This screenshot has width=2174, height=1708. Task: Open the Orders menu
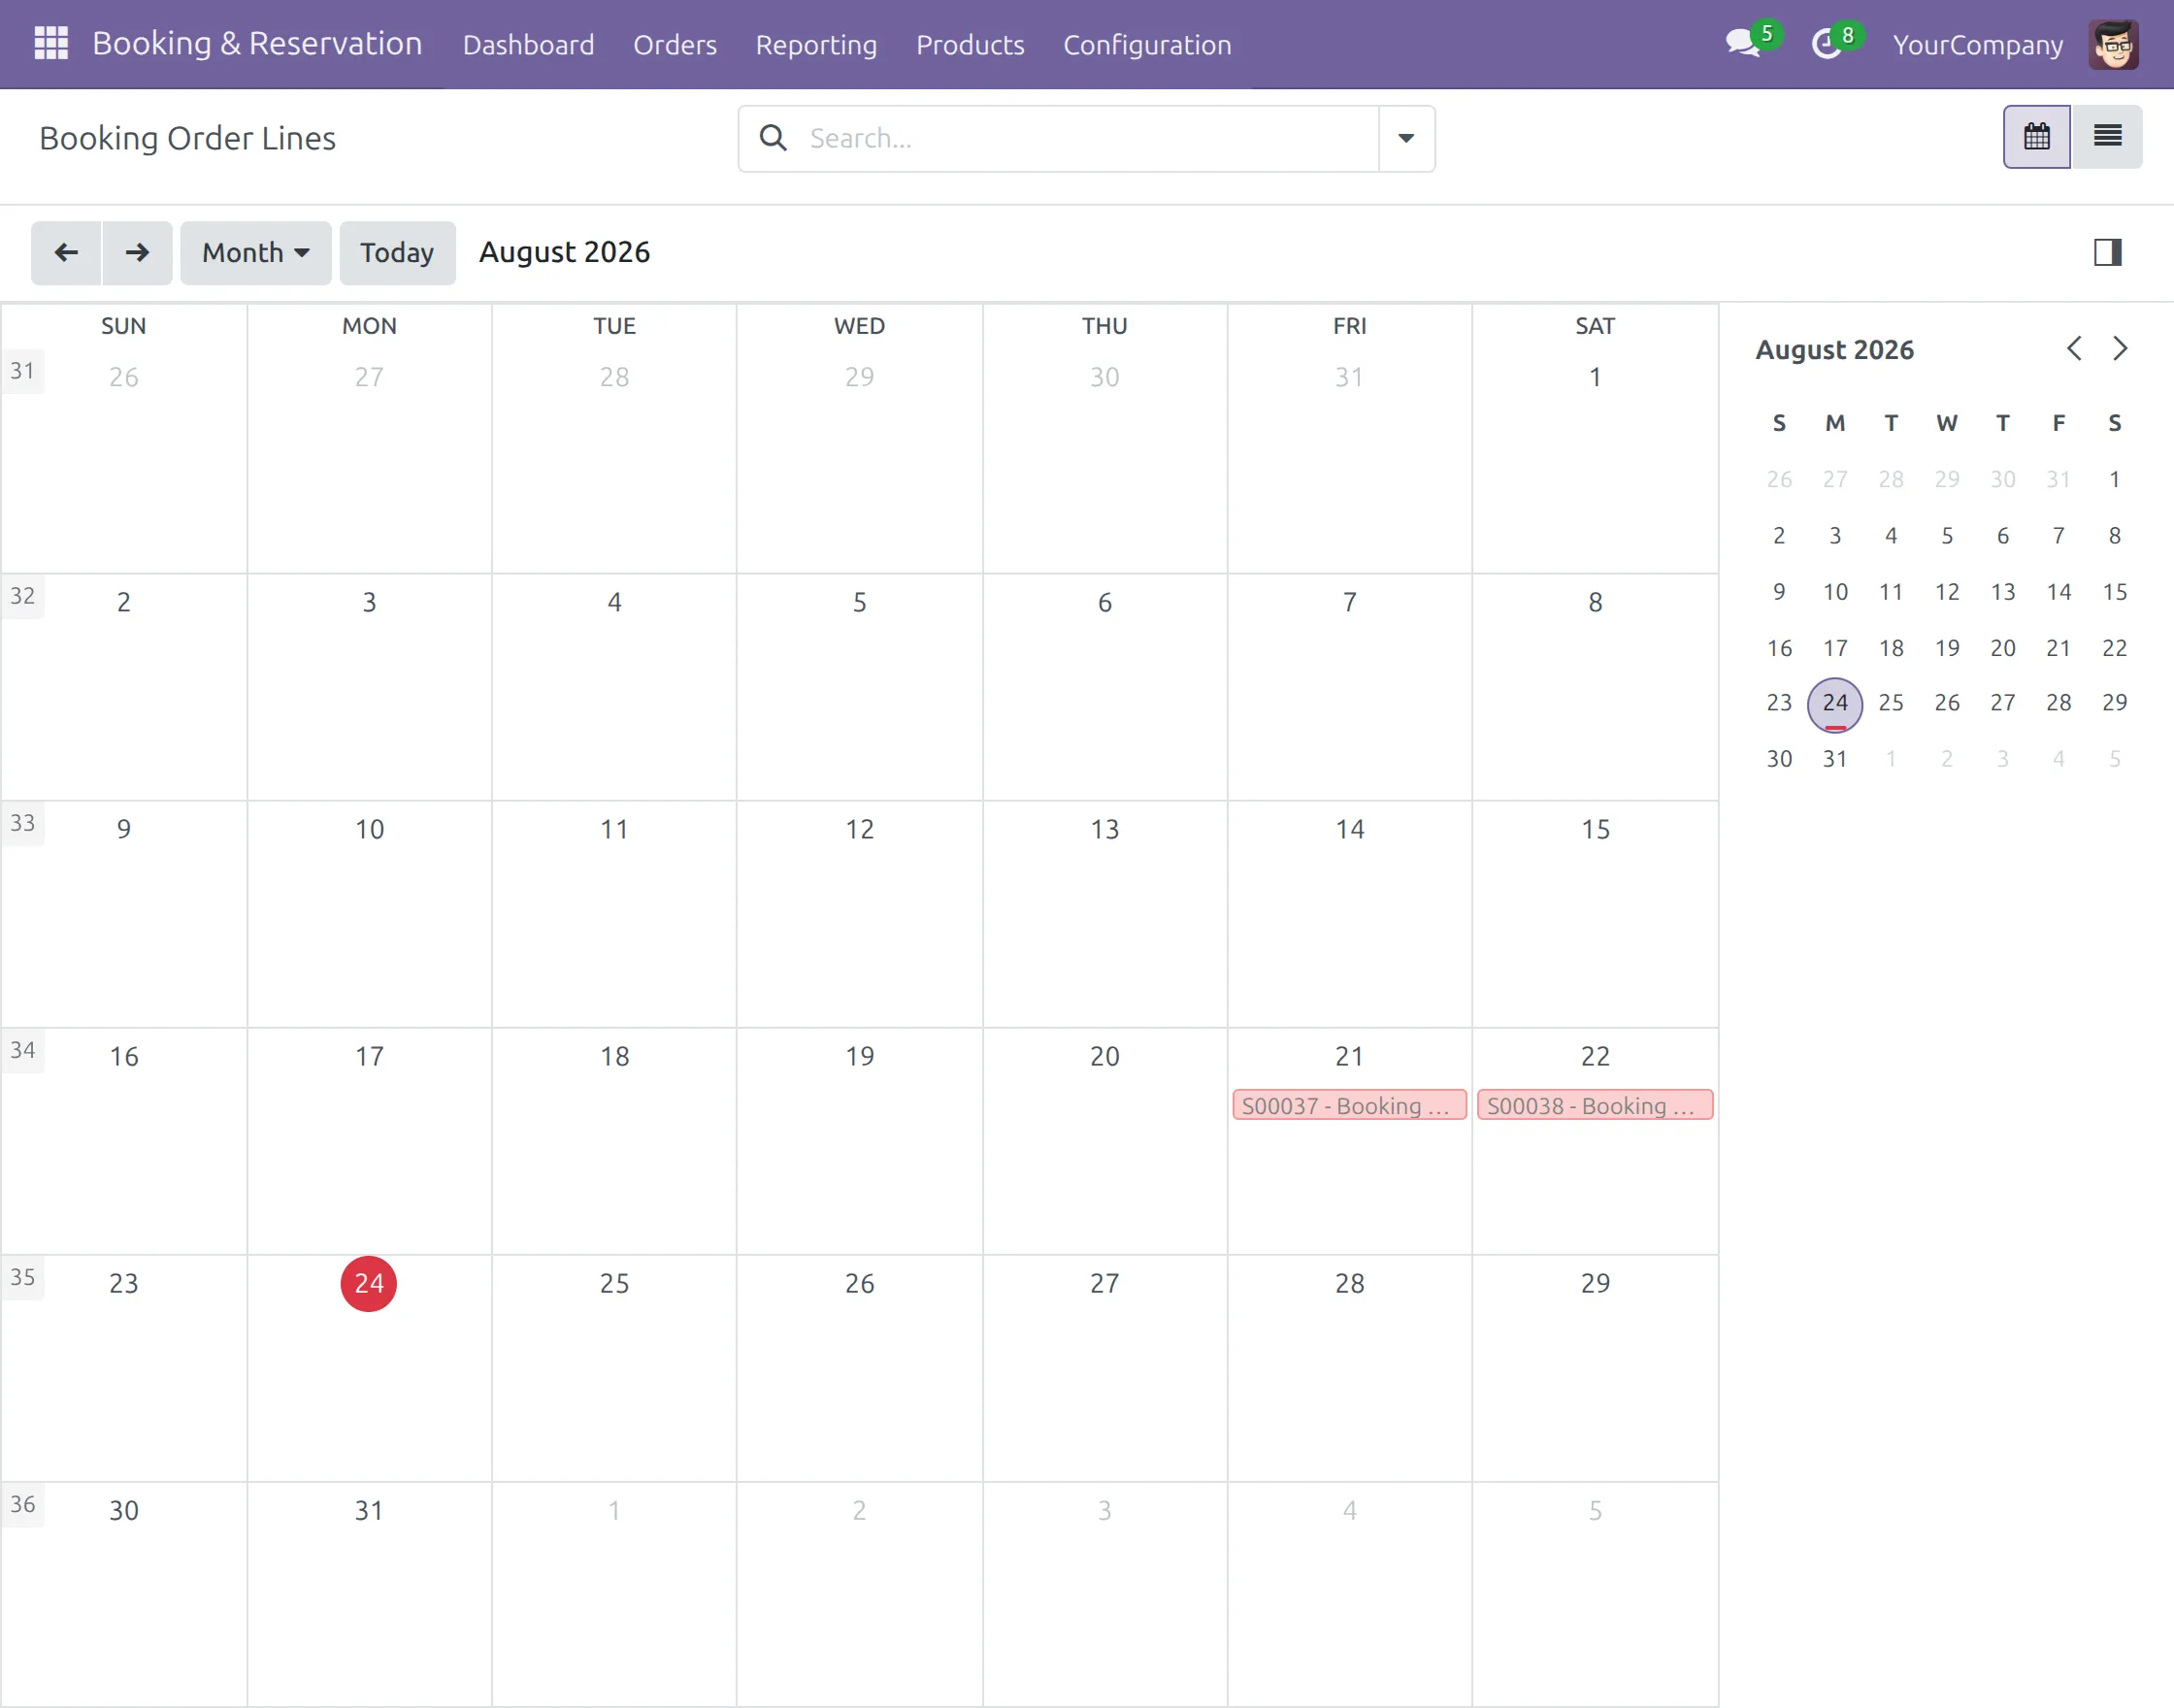click(x=675, y=45)
